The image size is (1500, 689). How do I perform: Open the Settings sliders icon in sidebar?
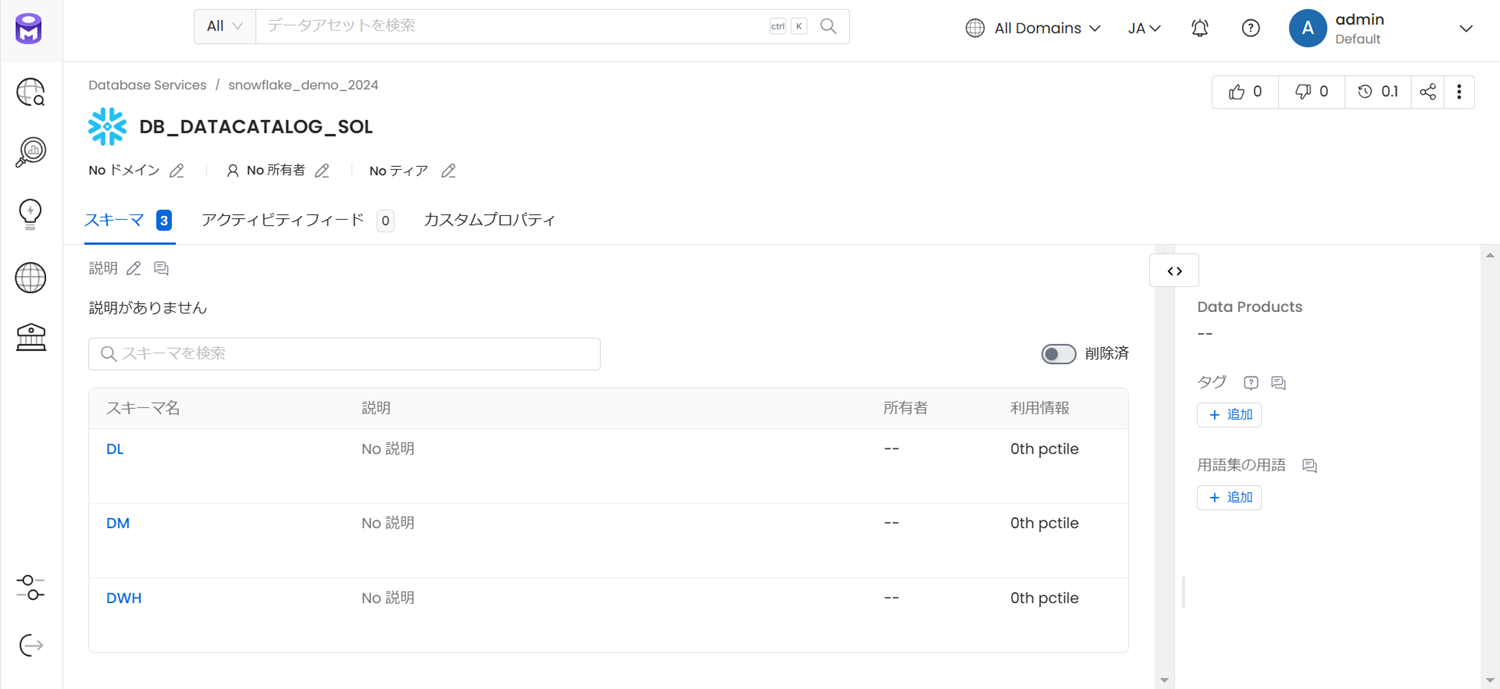click(x=31, y=587)
